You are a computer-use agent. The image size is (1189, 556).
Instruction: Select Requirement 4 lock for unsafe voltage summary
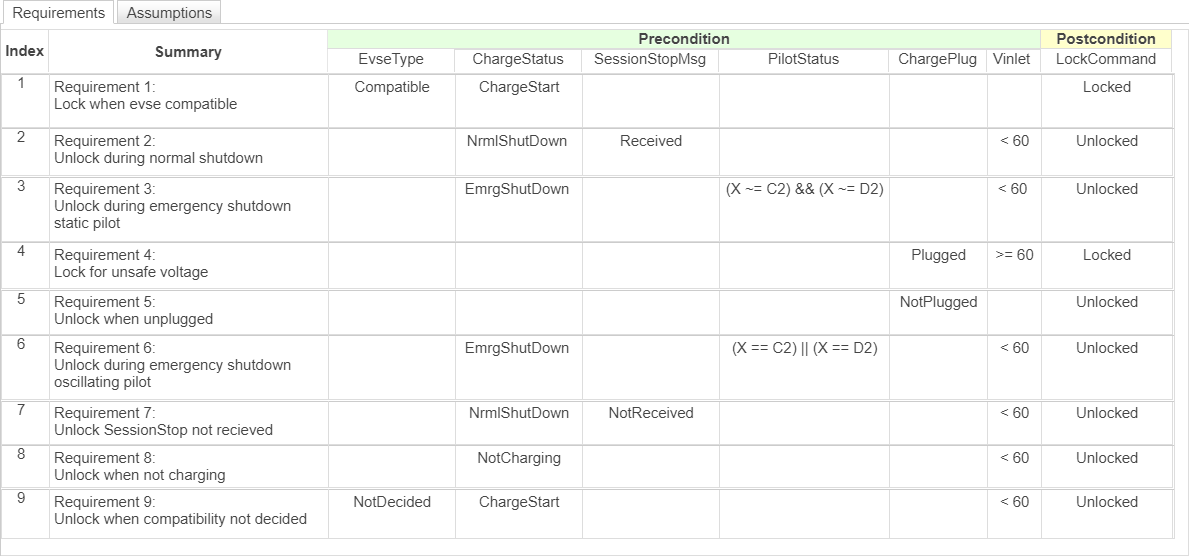click(x=131, y=264)
